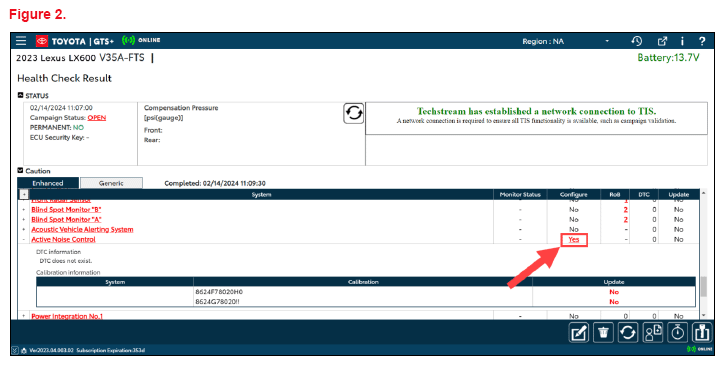Open the information 'i' icon
The image size is (724, 365).
pyautogui.click(x=682, y=41)
